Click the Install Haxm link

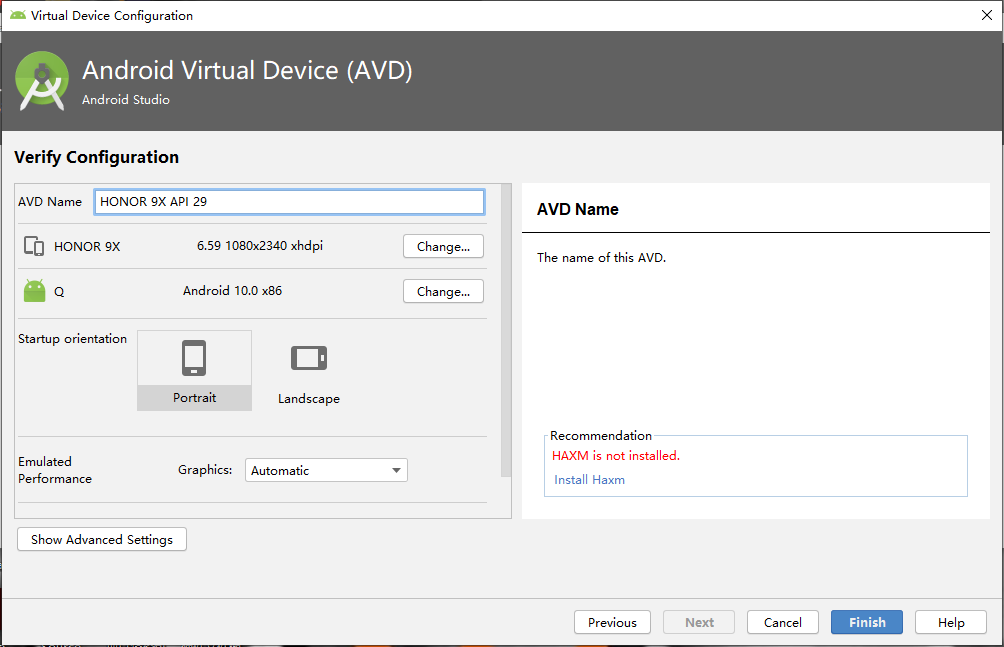tap(589, 480)
